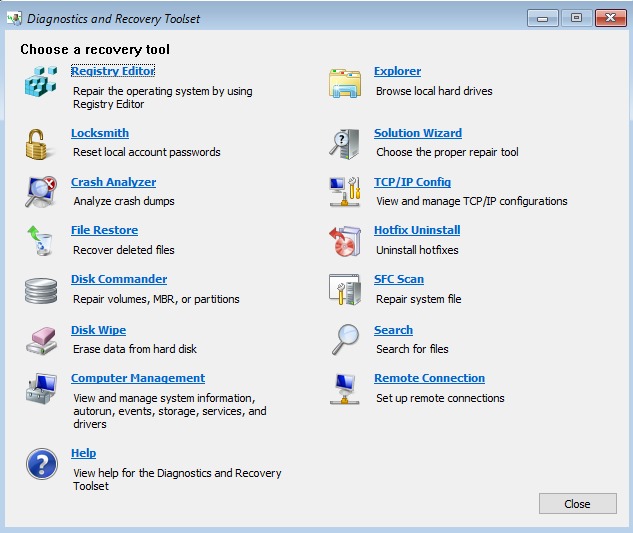633x533 pixels.
Task: Open the Help link
Action: [84, 453]
